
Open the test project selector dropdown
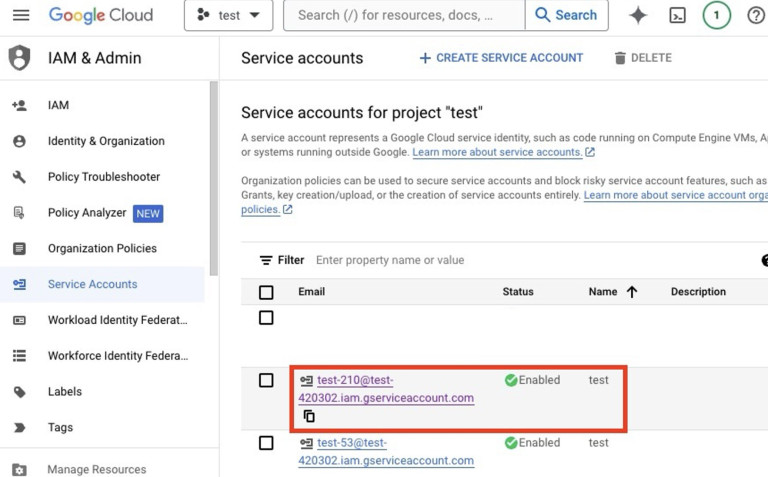pyautogui.click(x=228, y=15)
